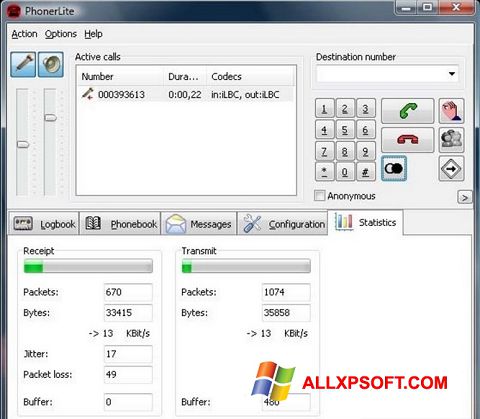Screen dimensions: 480x419
Task: Open the Options menu
Action: (x=61, y=34)
